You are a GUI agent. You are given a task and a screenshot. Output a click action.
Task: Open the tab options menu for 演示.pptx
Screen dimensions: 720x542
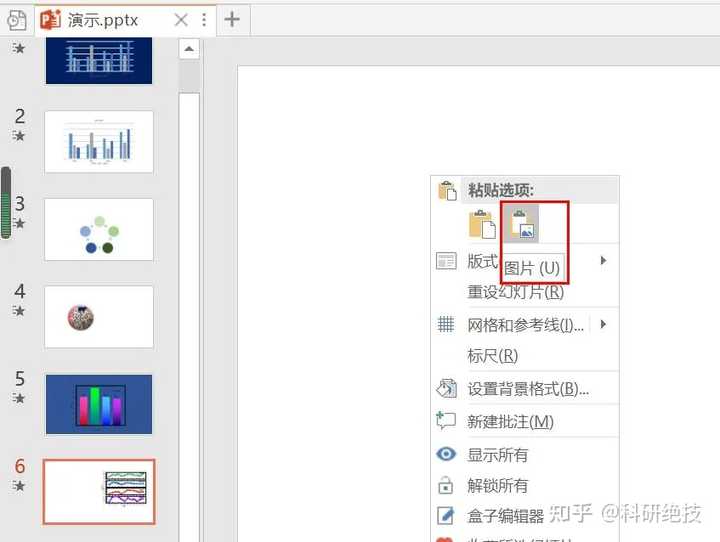[204, 20]
